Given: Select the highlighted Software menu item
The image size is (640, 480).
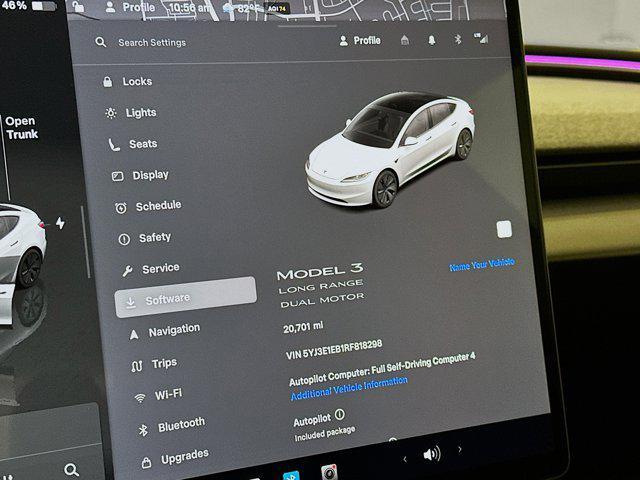Looking at the screenshot, I should (x=186, y=297).
